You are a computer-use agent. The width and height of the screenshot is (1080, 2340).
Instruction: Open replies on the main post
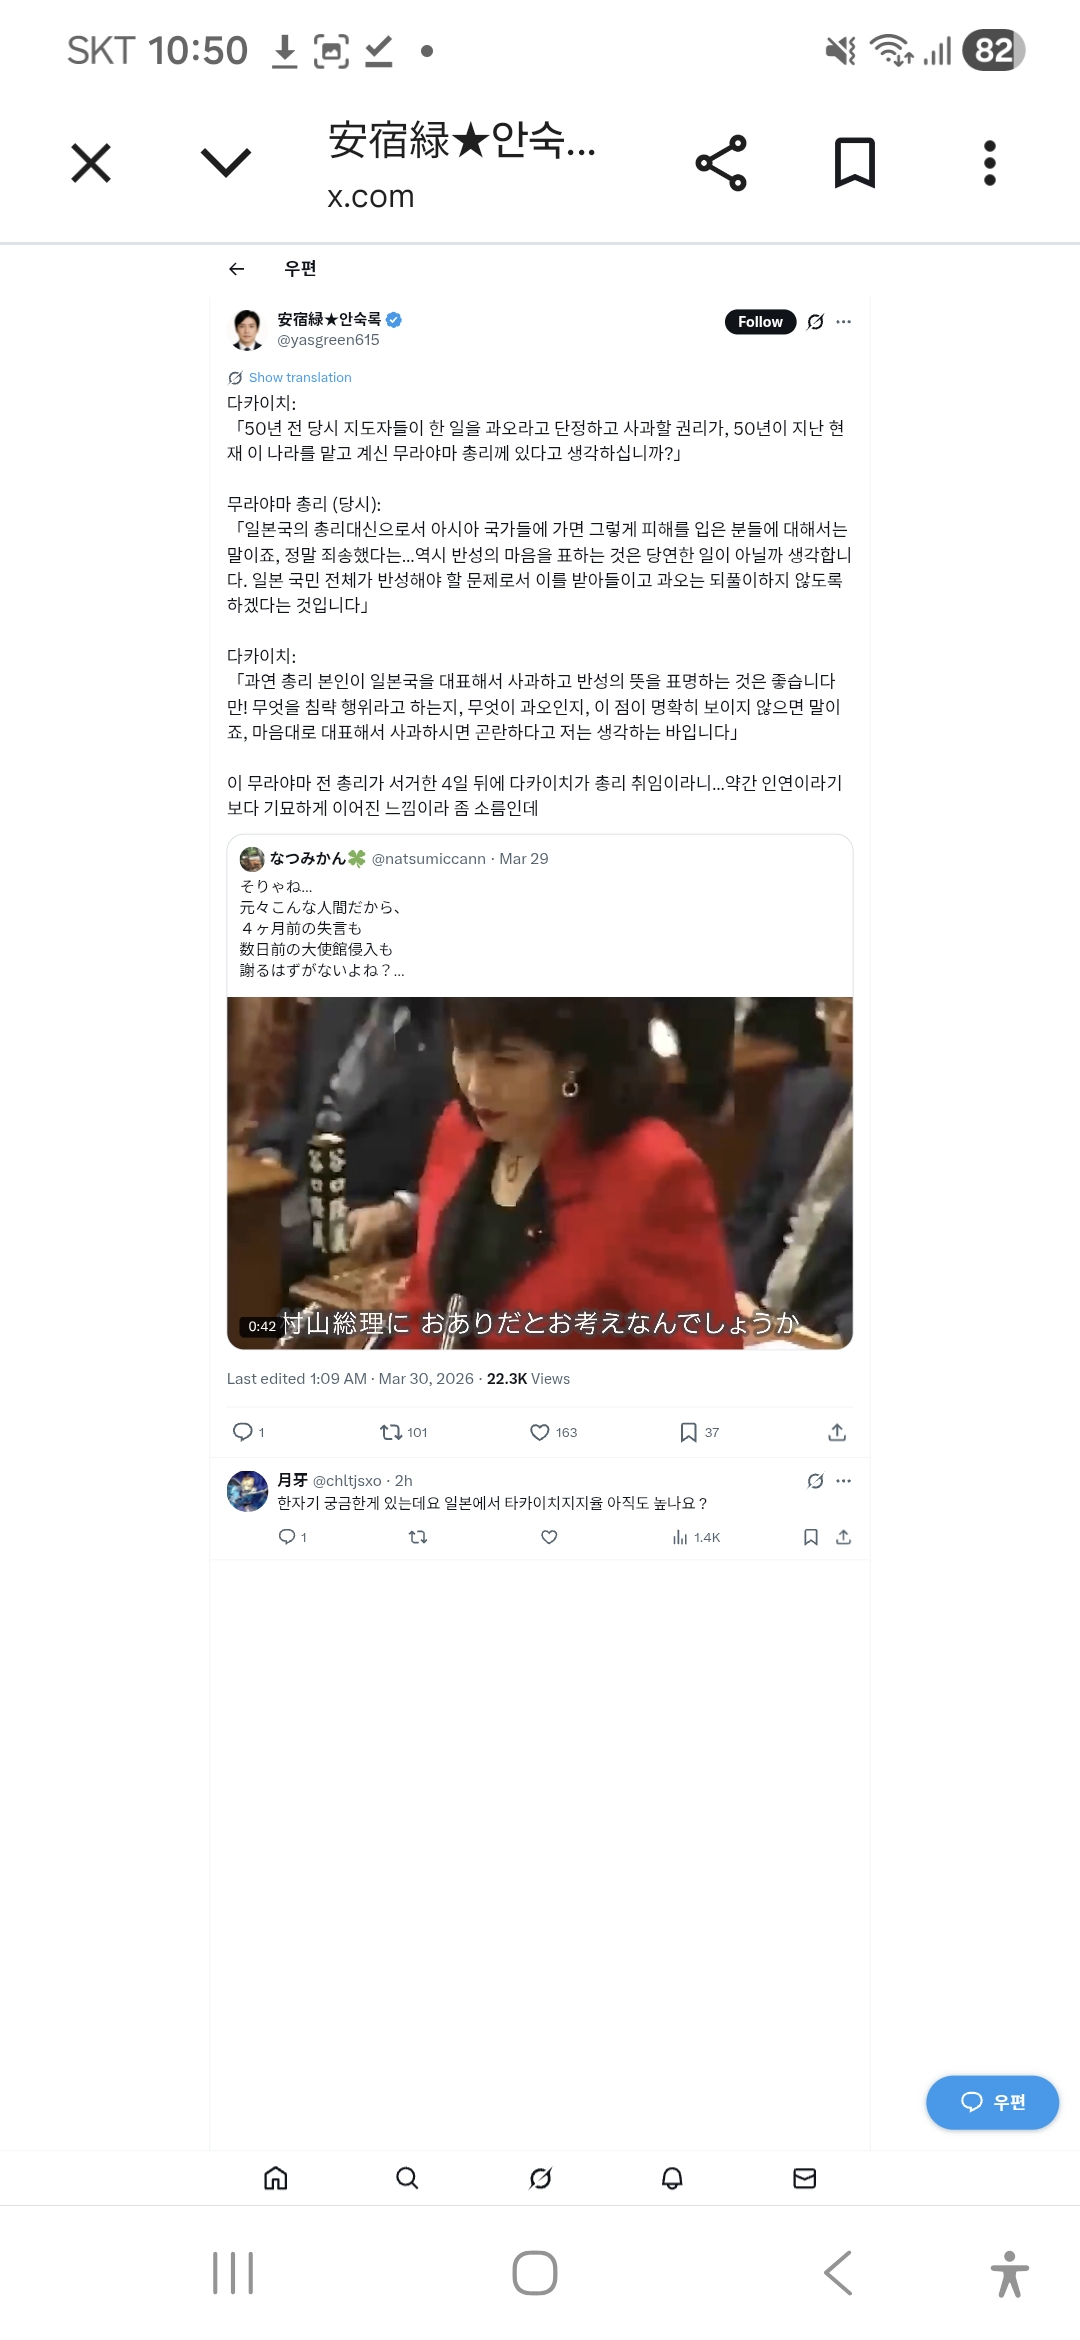point(248,1432)
